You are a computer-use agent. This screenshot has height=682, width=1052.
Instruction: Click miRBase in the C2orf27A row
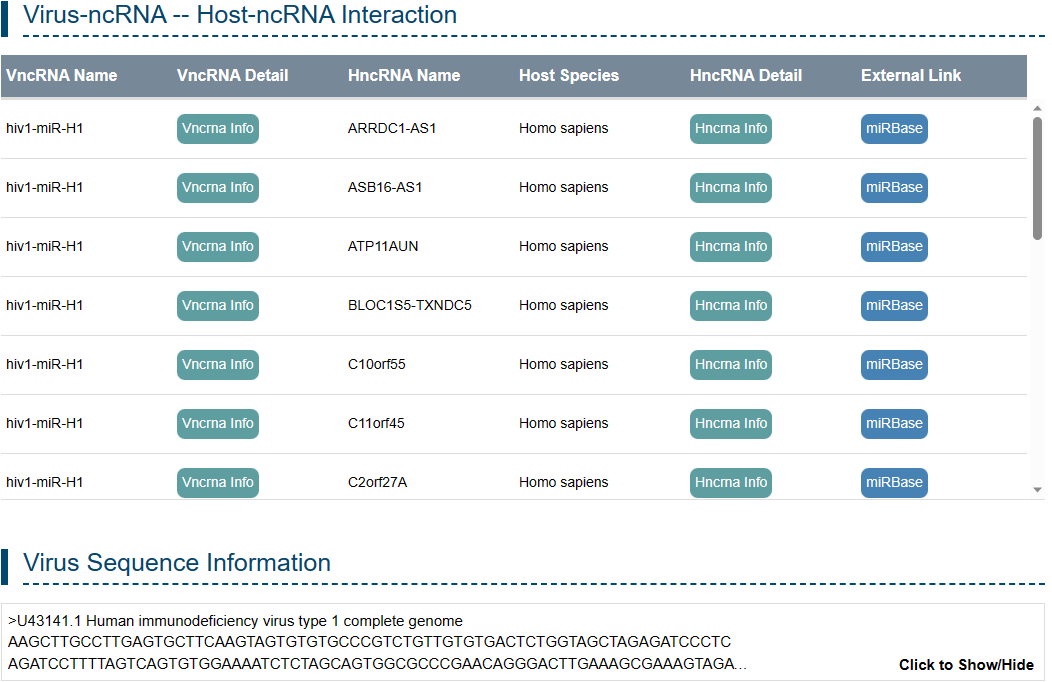(893, 483)
